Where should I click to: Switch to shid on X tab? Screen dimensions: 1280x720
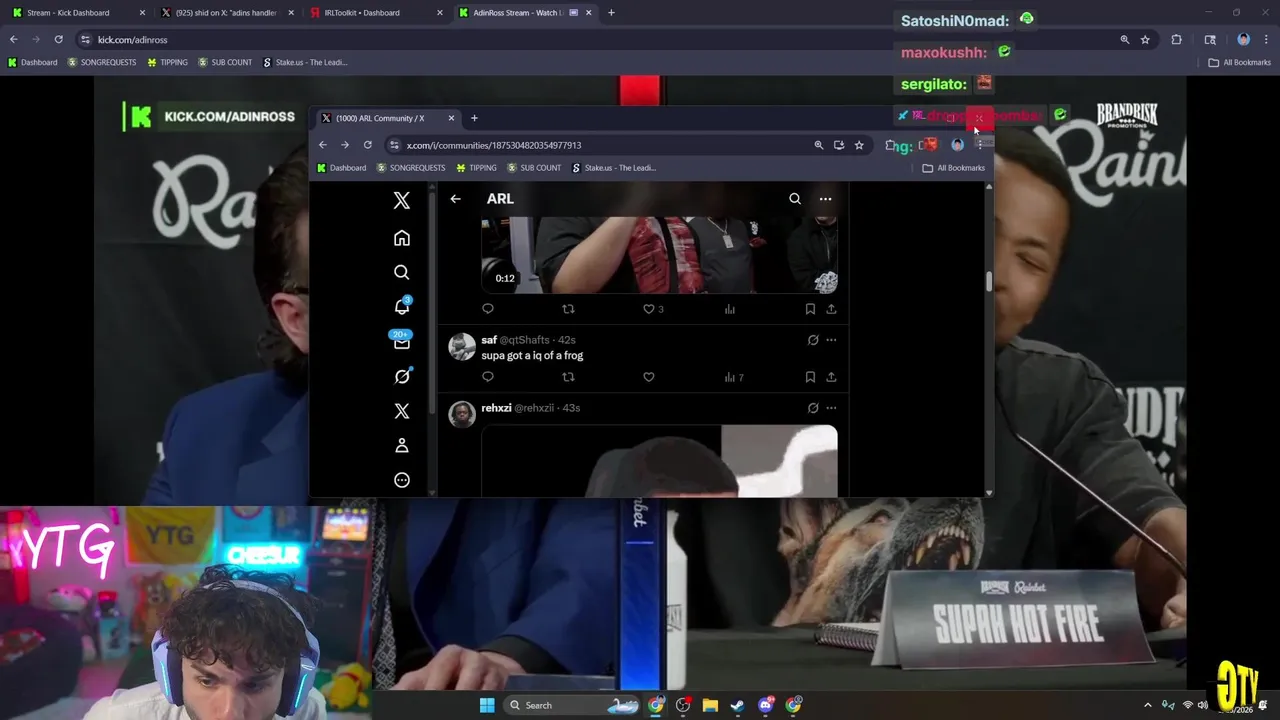click(x=226, y=13)
